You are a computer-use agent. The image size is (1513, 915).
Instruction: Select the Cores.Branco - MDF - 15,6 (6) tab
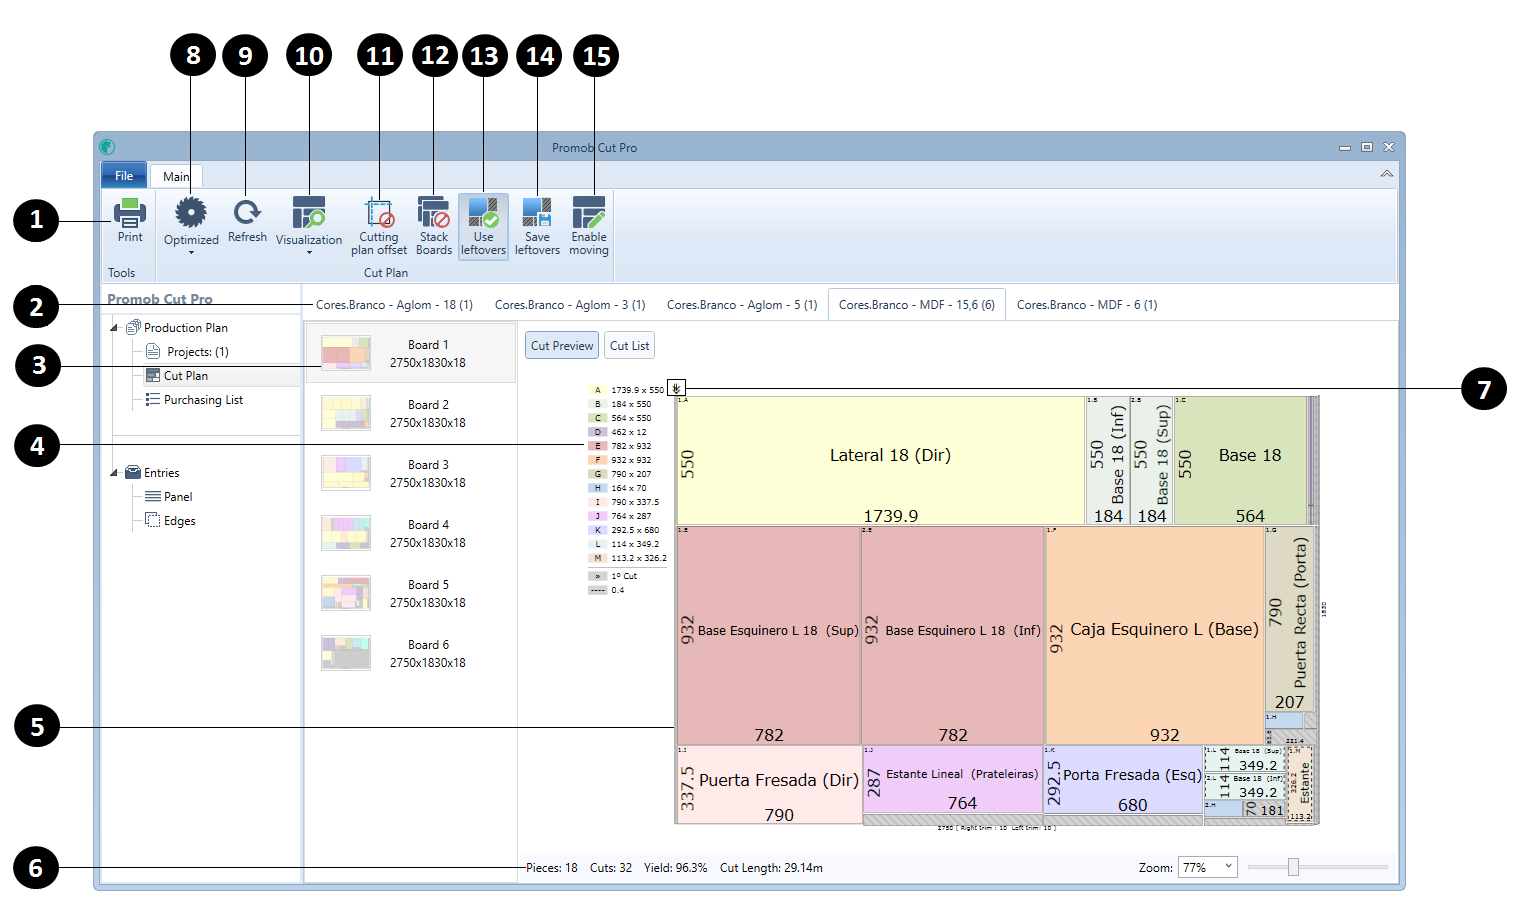click(x=917, y=305)
